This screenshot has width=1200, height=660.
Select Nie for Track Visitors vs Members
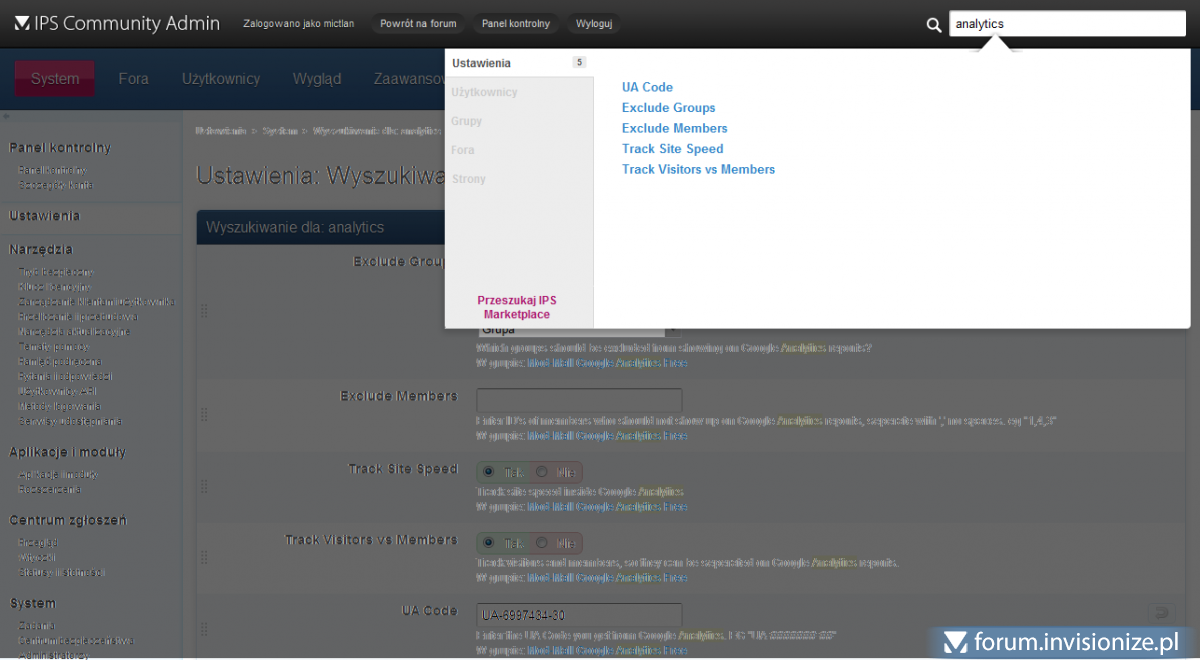(x=542, y=543)
